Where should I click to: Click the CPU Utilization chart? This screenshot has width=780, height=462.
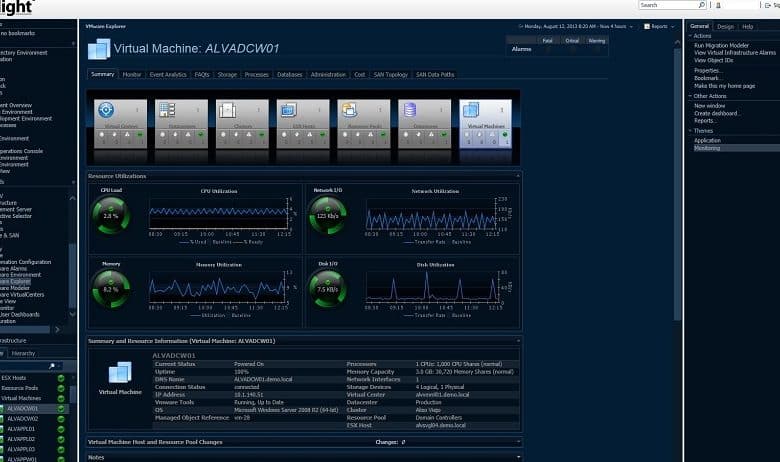click(x=218, y=213)
